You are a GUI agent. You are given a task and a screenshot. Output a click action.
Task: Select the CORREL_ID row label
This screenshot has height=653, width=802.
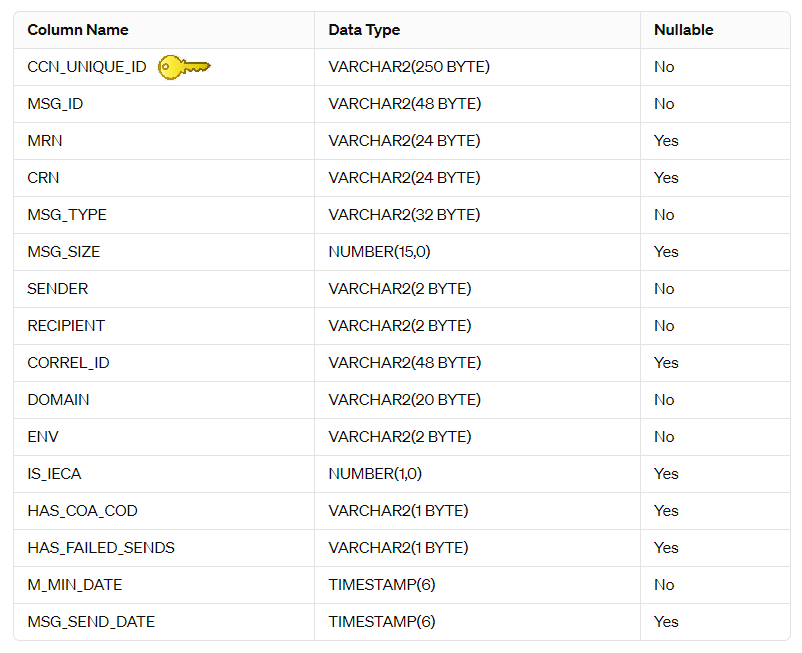tap(69, 363)
